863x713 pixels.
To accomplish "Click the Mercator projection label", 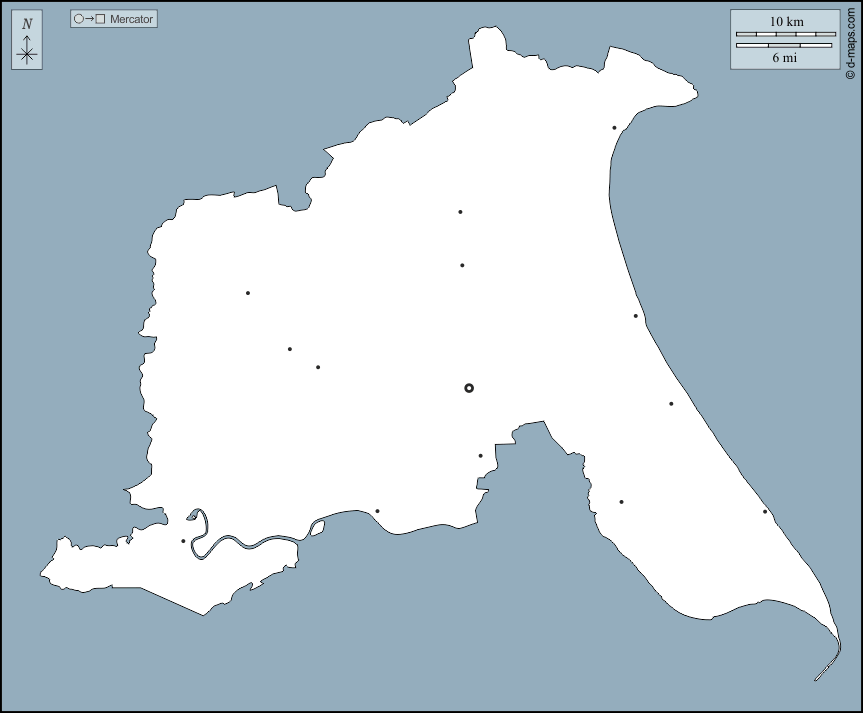I will pos(132,19).
